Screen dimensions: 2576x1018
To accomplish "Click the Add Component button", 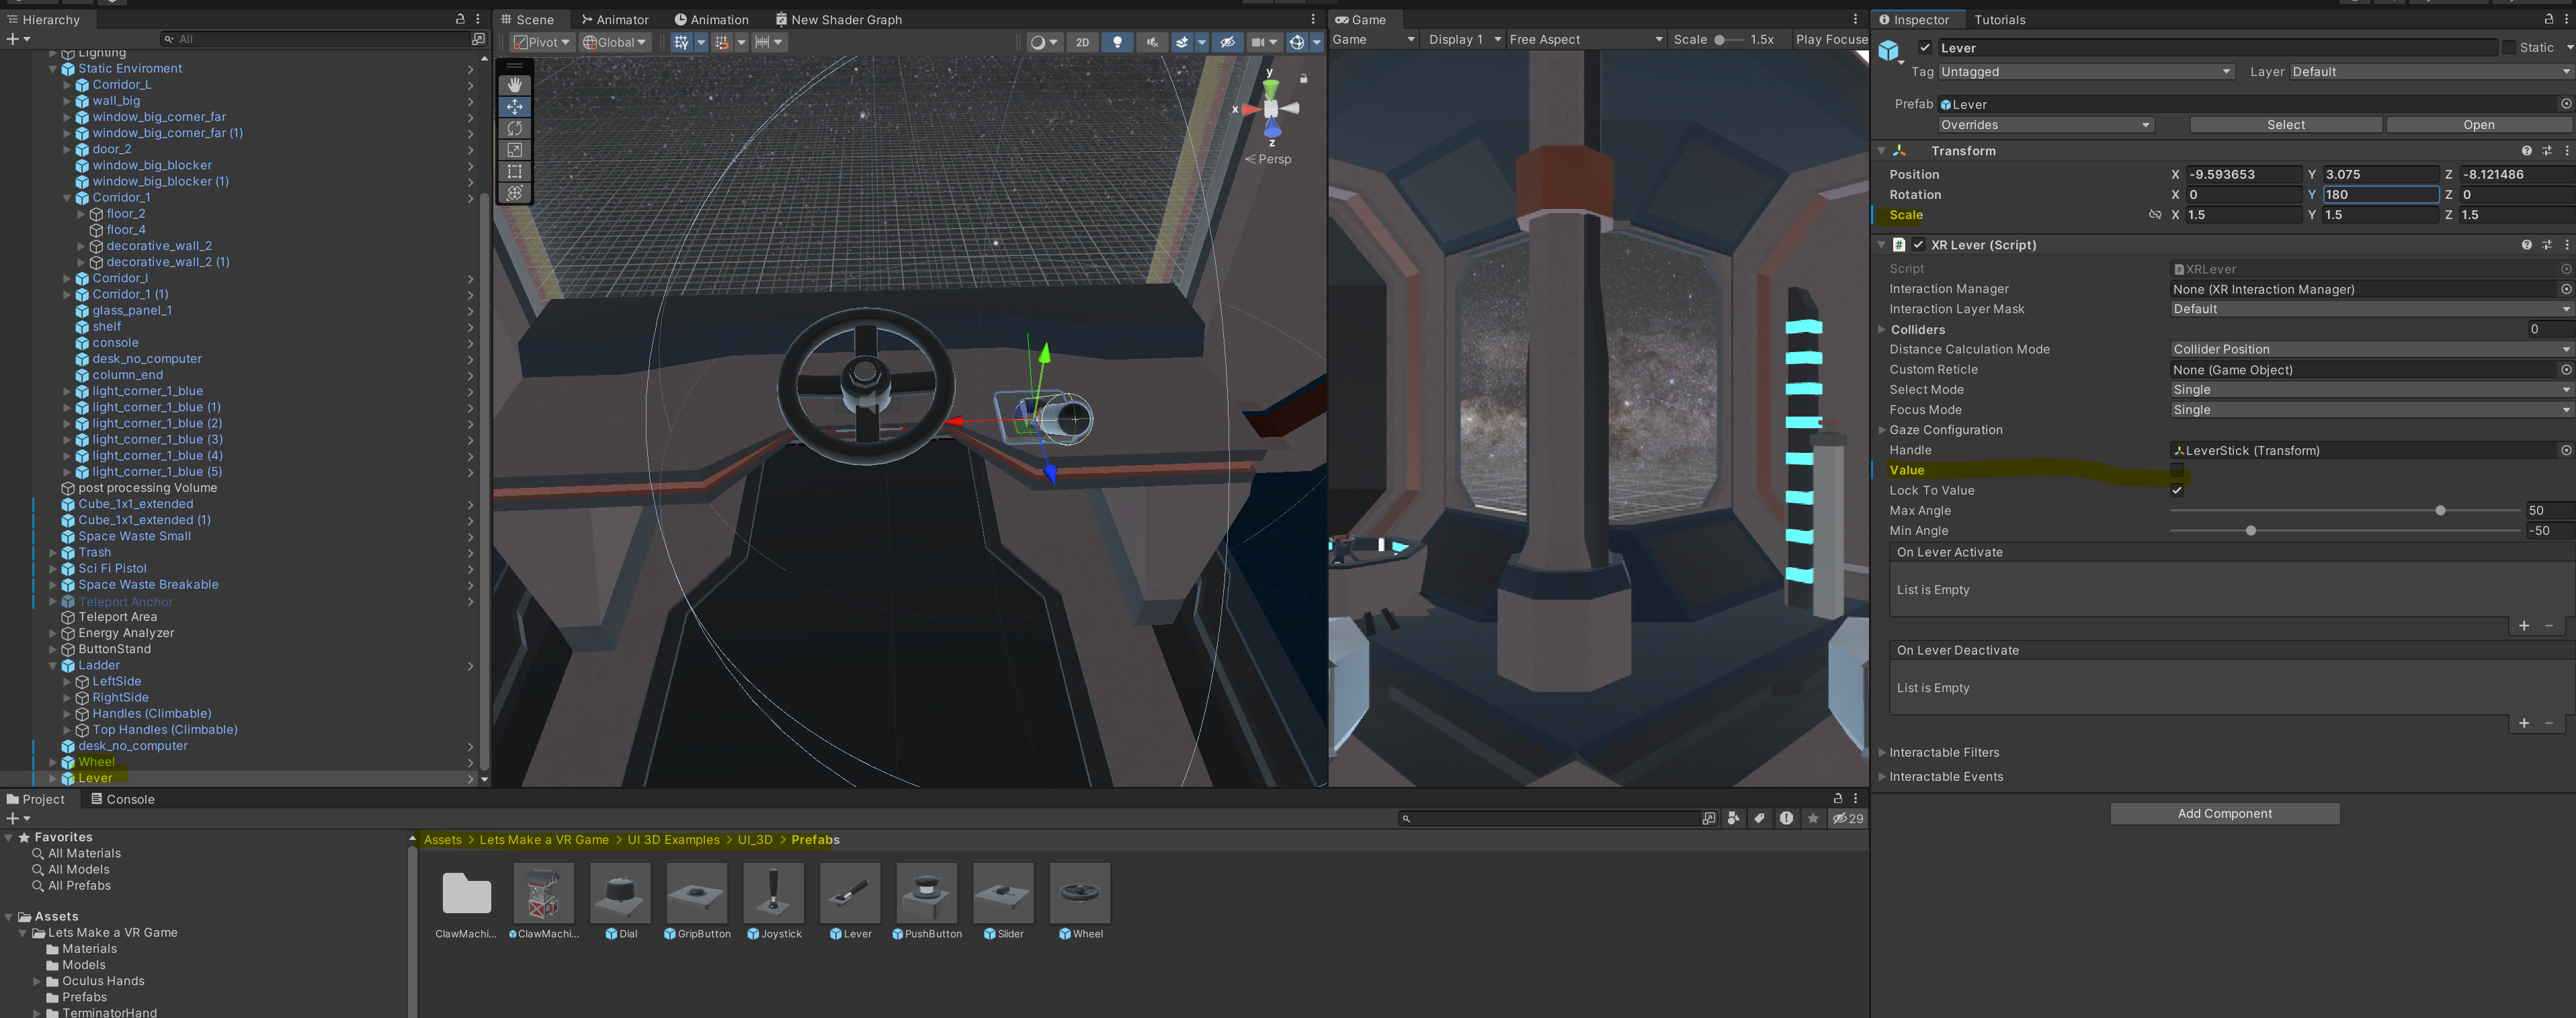I will point(2224,813).
